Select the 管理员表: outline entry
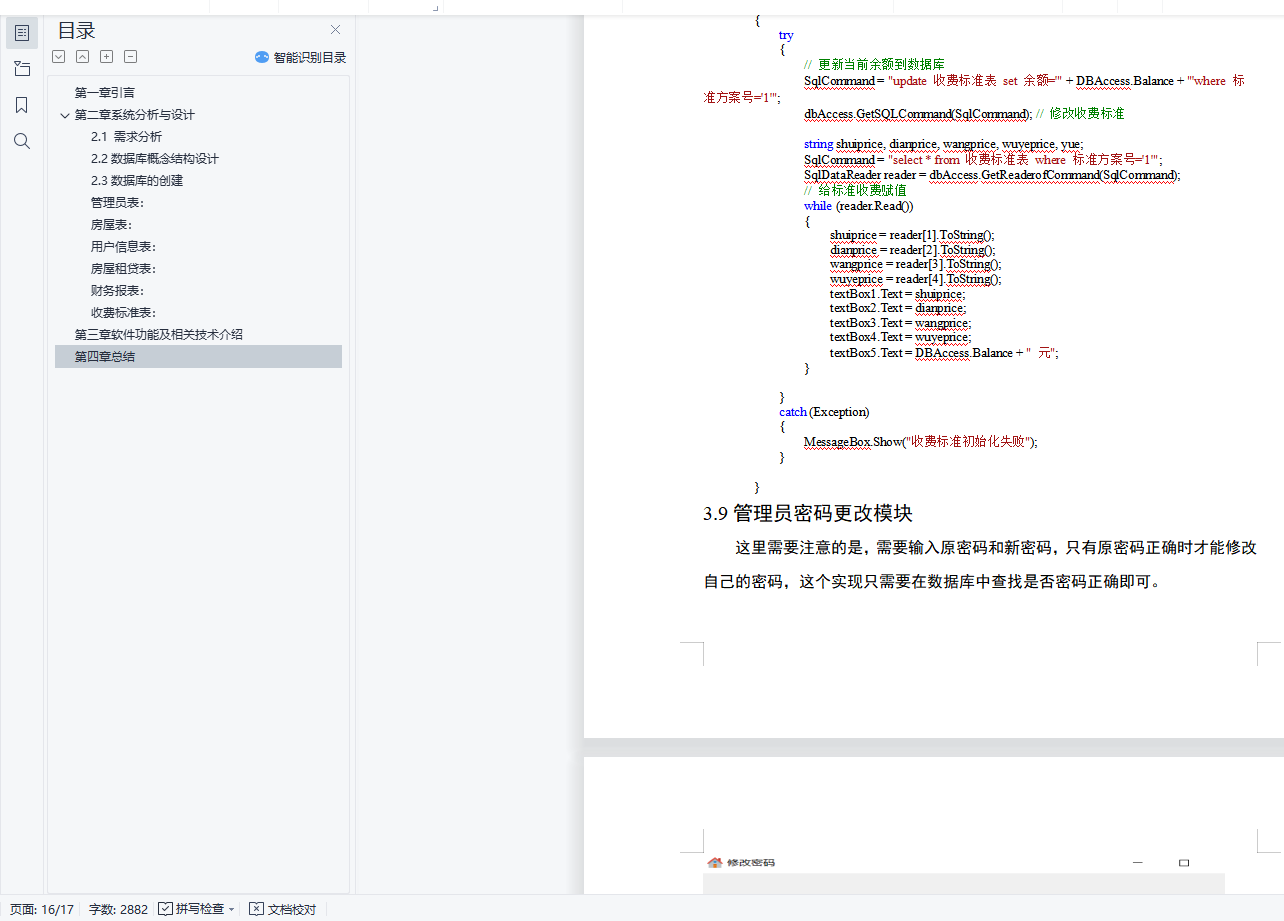Viewport: 1284px width, 921px height. (x=117, y=202)
